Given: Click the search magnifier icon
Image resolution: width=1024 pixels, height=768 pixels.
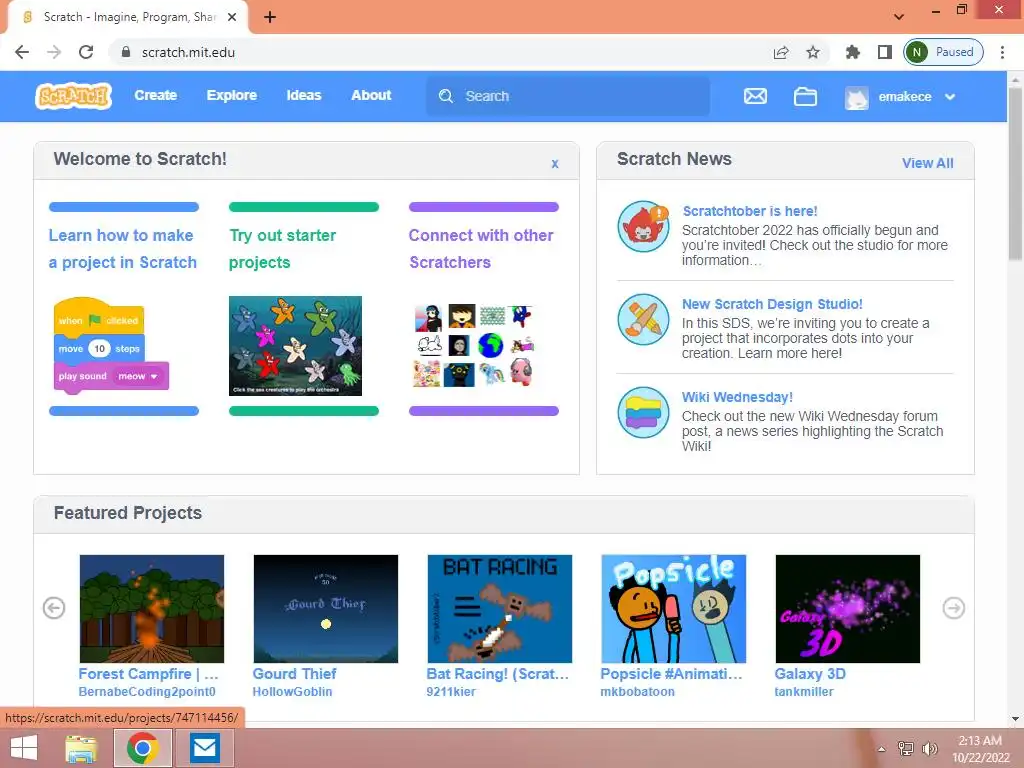Looking at the screenshot, I should (446, 96).
